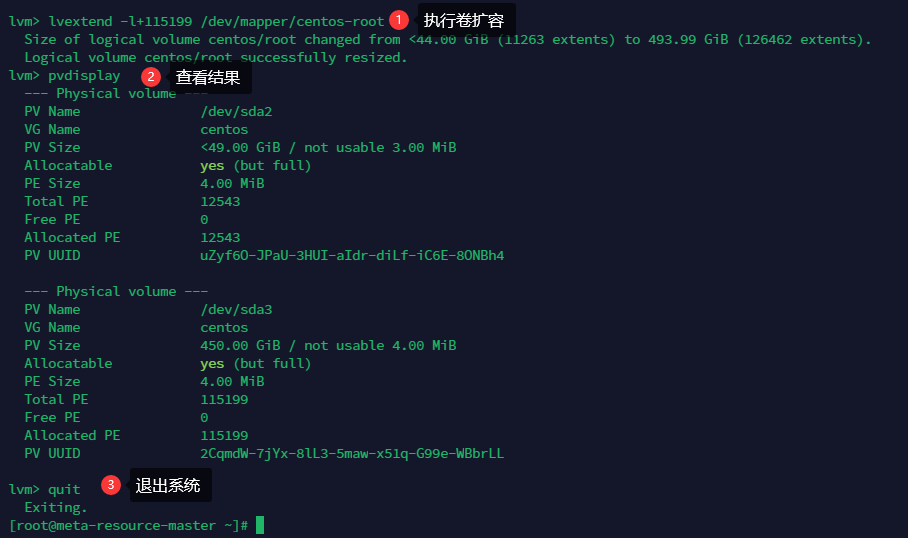Viewport: 908px width, 538px height.
Task: Click the pvdisplay command text
Action: point(84,76)
